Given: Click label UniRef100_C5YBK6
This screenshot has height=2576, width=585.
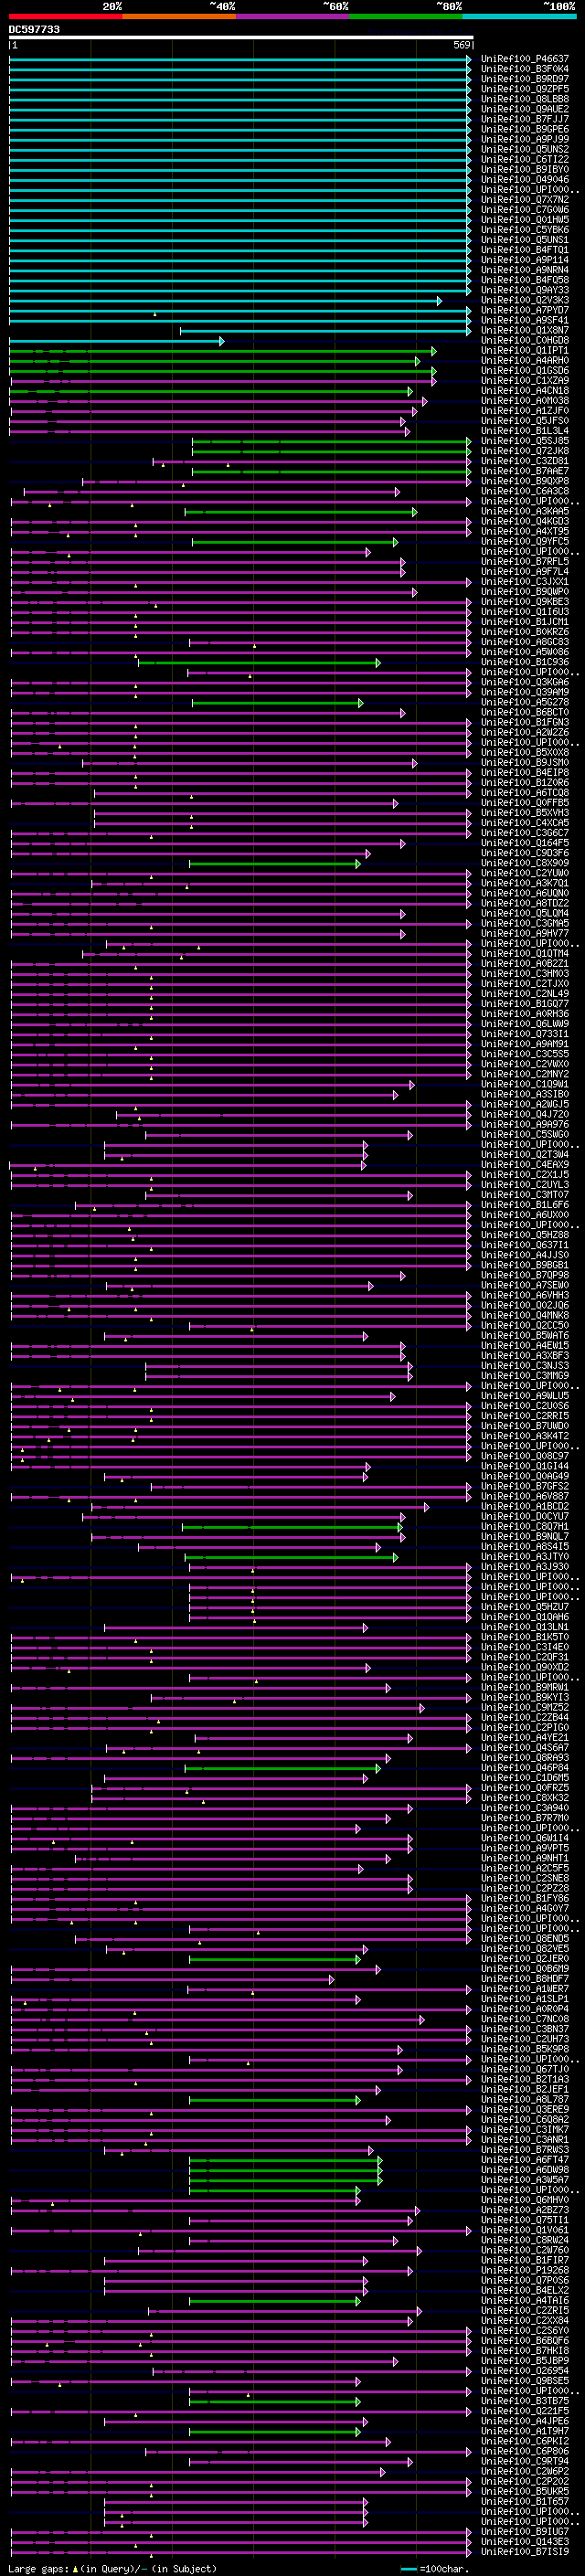Looking at the screenshot, I should point(525,230).
